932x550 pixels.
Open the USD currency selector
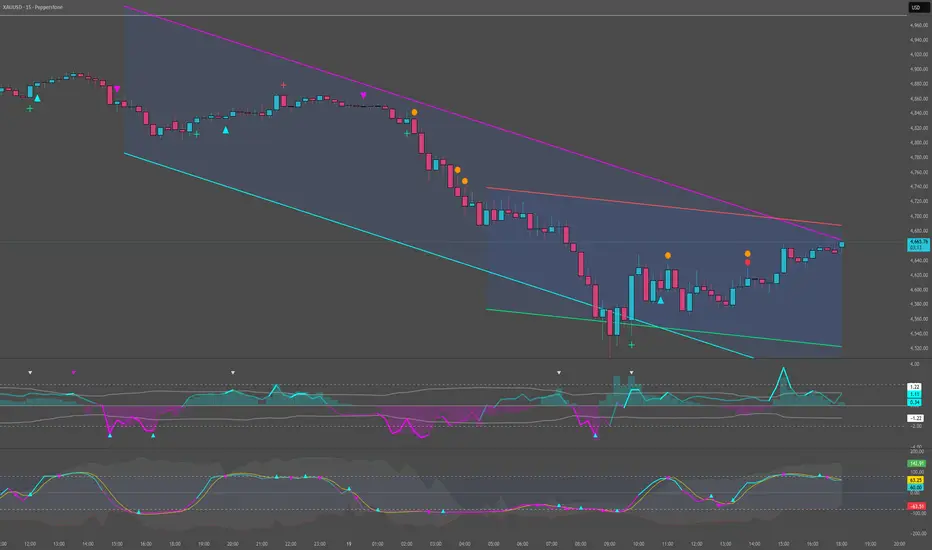916,8
